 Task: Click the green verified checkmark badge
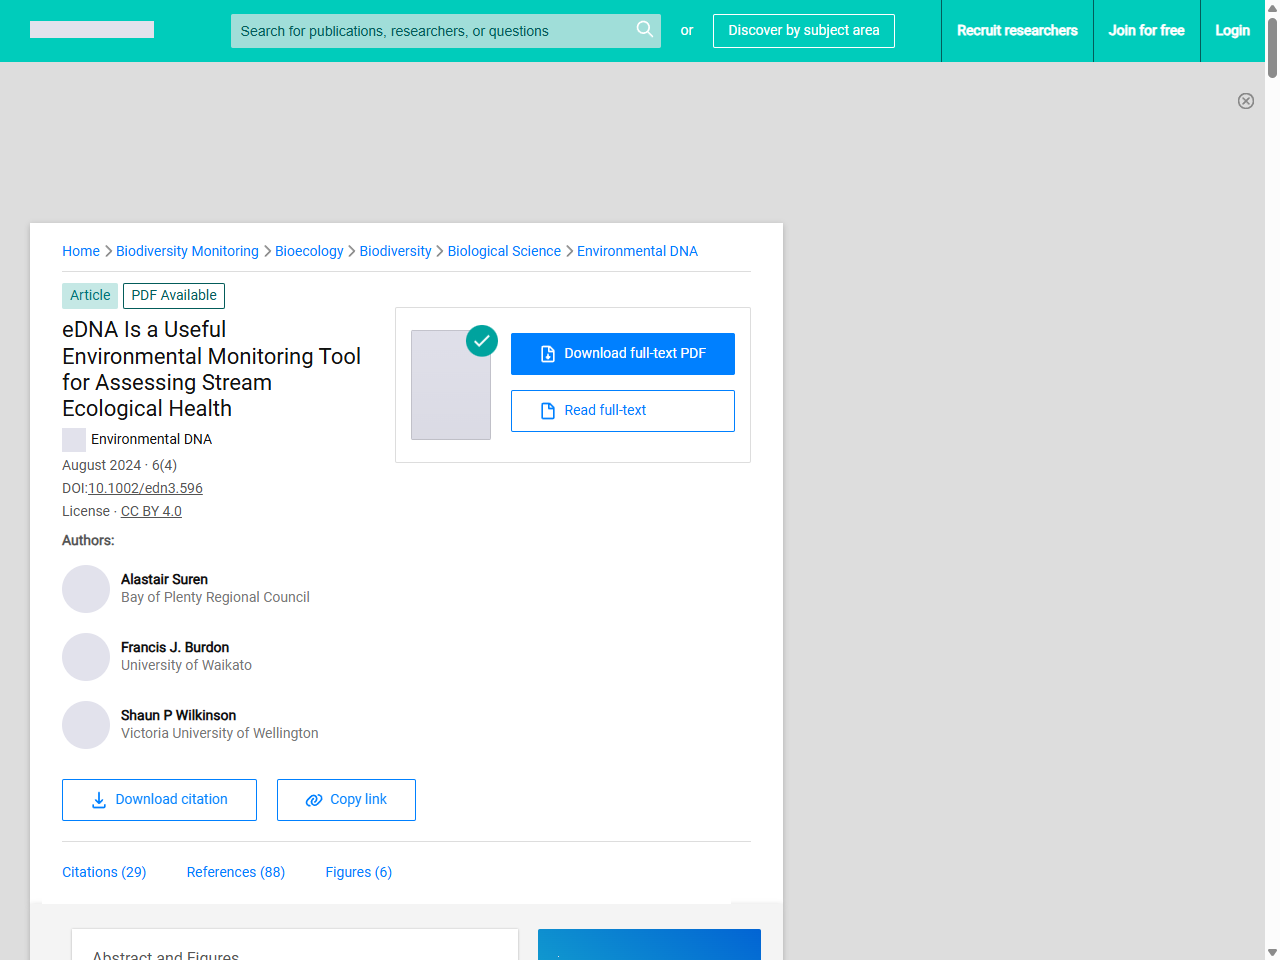click(482, 341)
